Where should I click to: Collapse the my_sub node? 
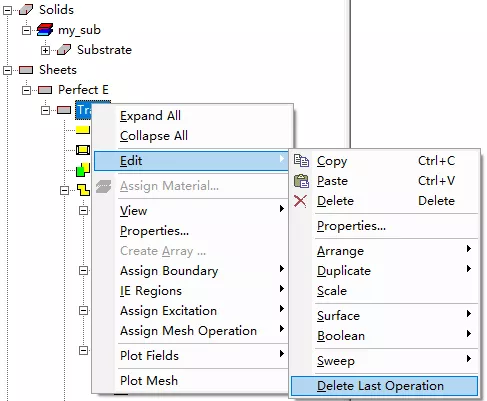tap(26, 30)
